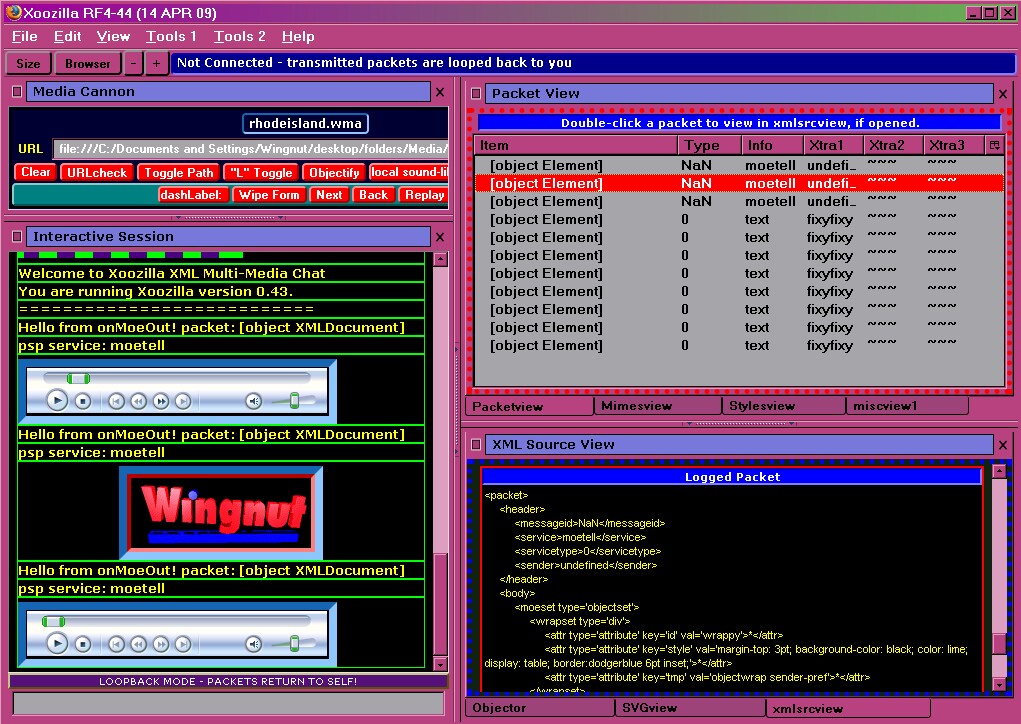The image size is (1021, 724).
Task: Click the Wingnut logo image in the chat
Action: [x=222, y=511]
